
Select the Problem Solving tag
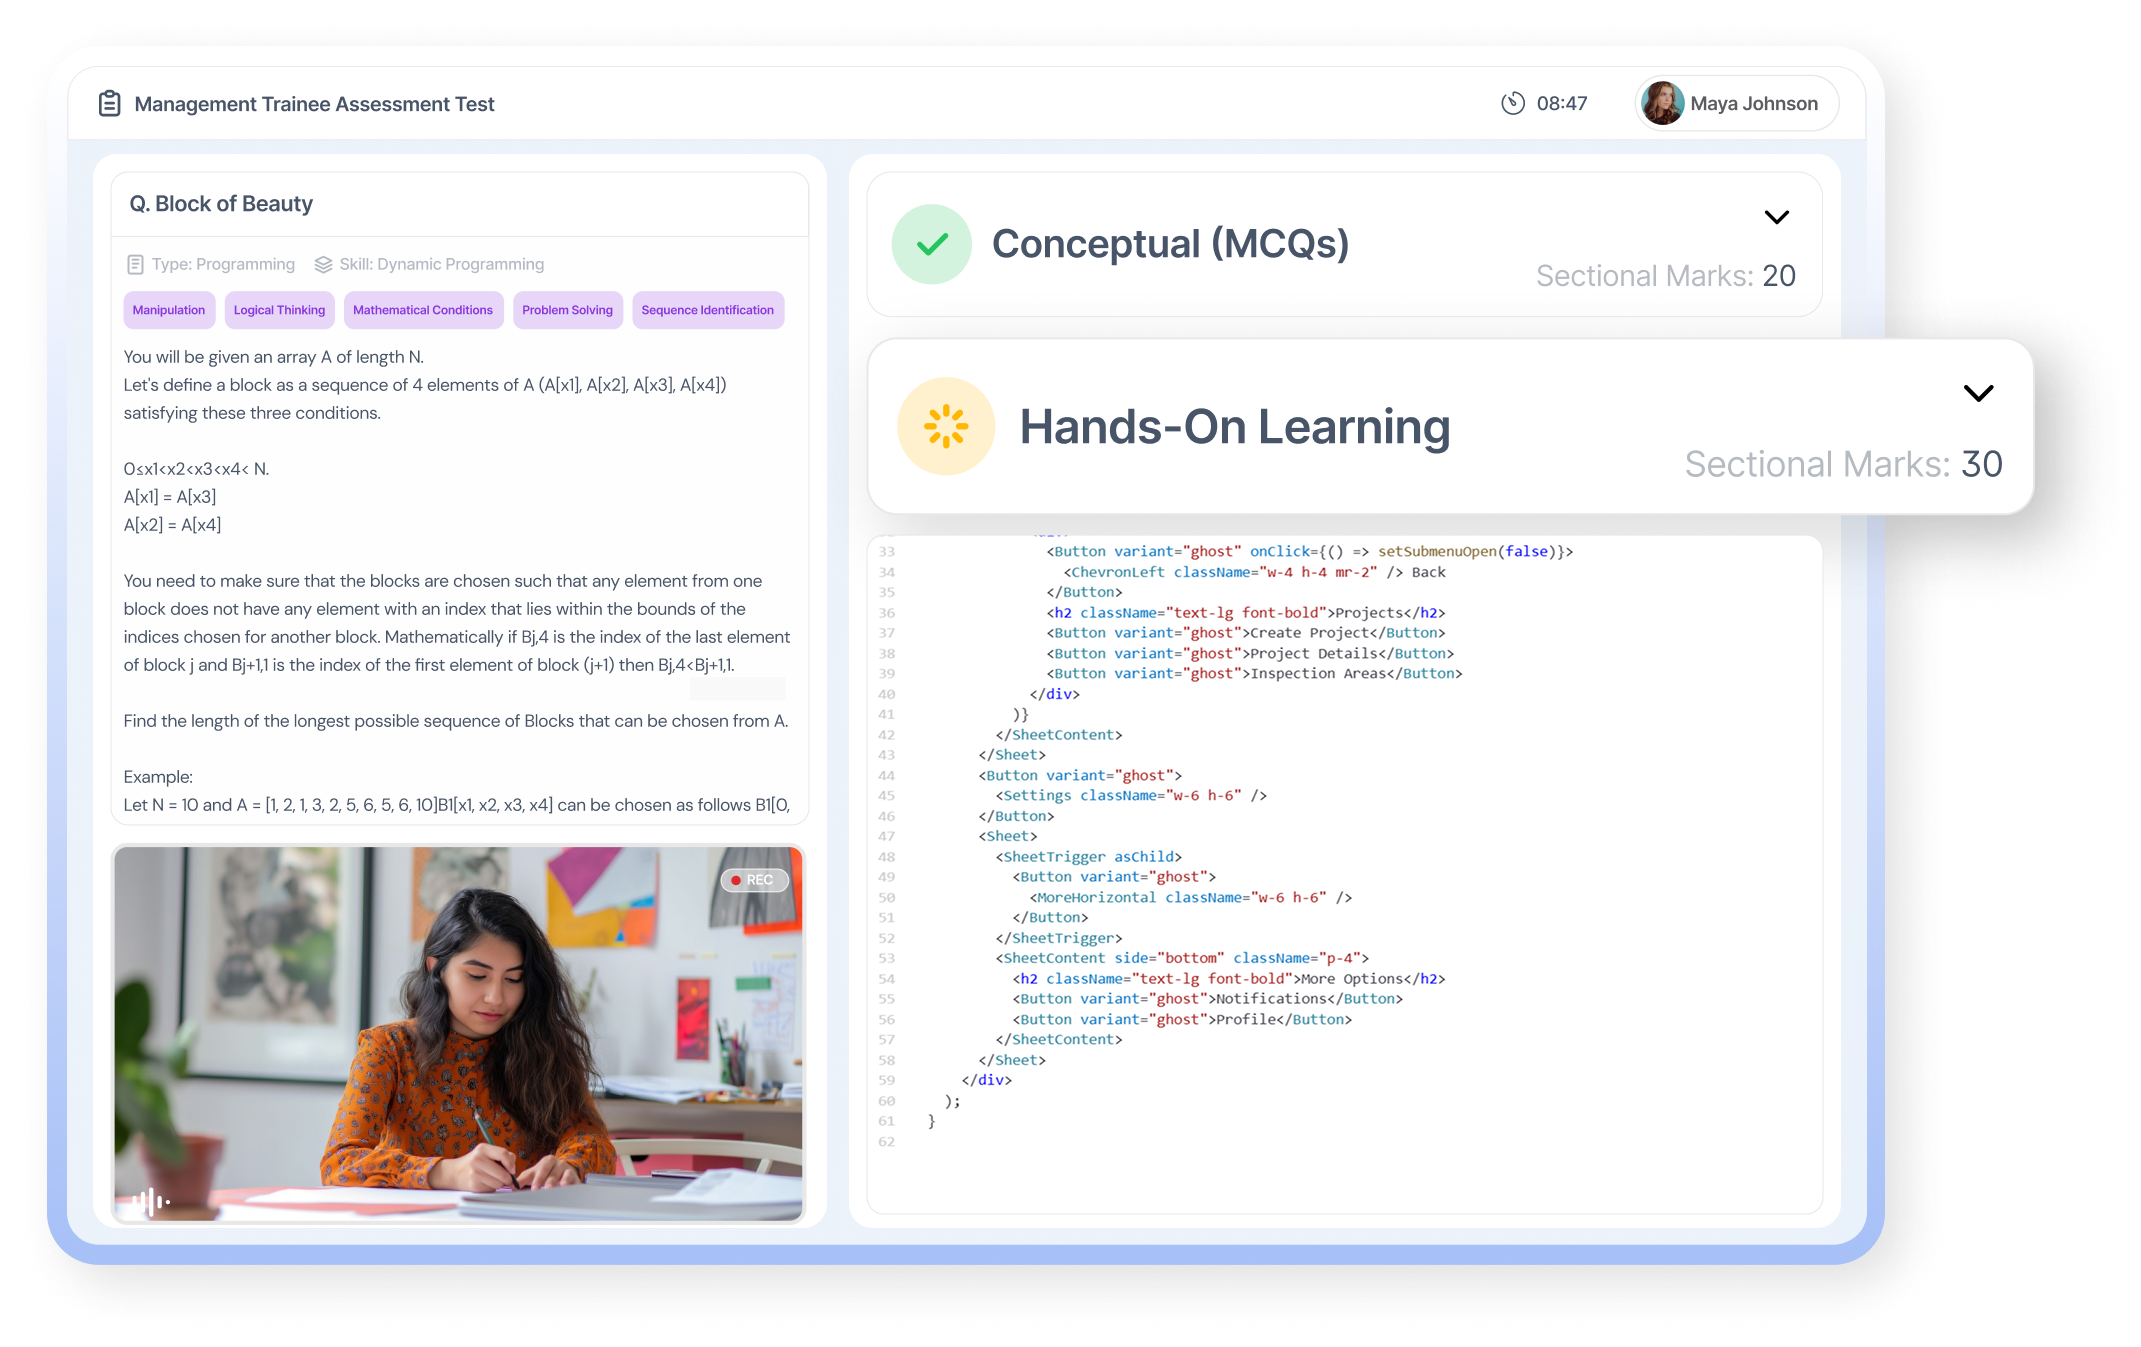click(x=568, y=310)
